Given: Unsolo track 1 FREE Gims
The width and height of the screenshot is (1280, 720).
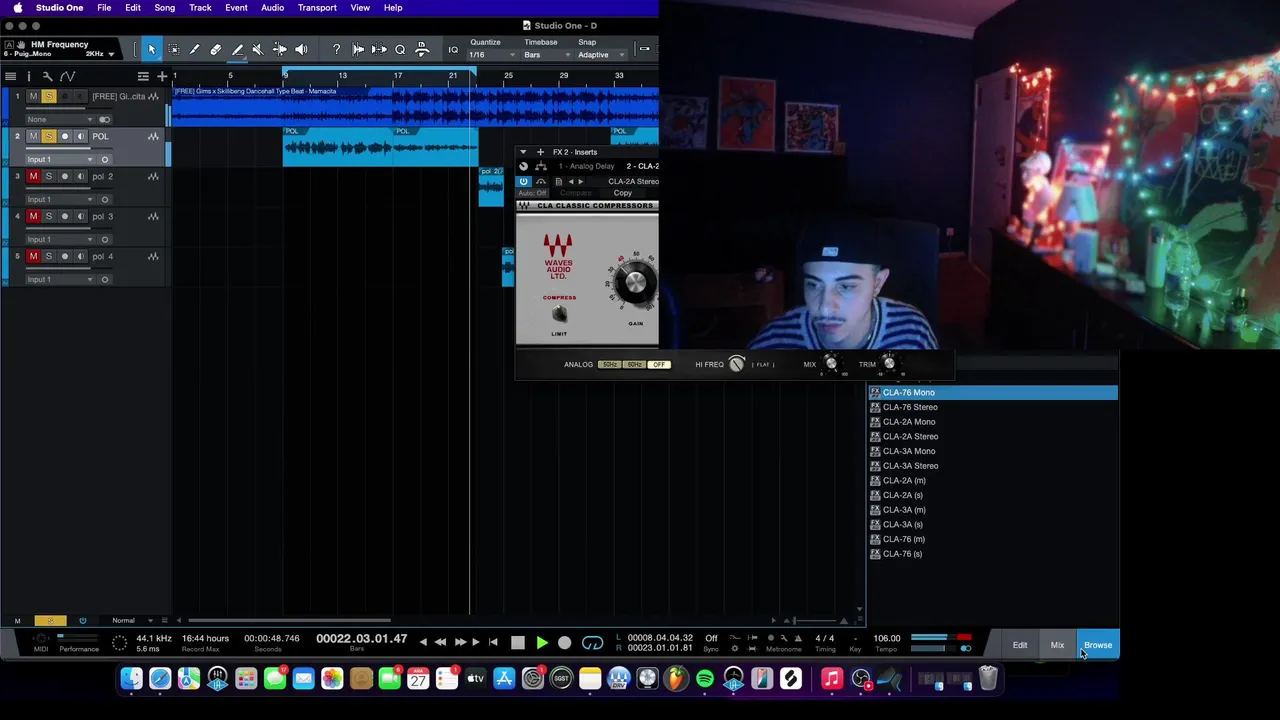Looking at the screenshot, I should coord(49,96).
